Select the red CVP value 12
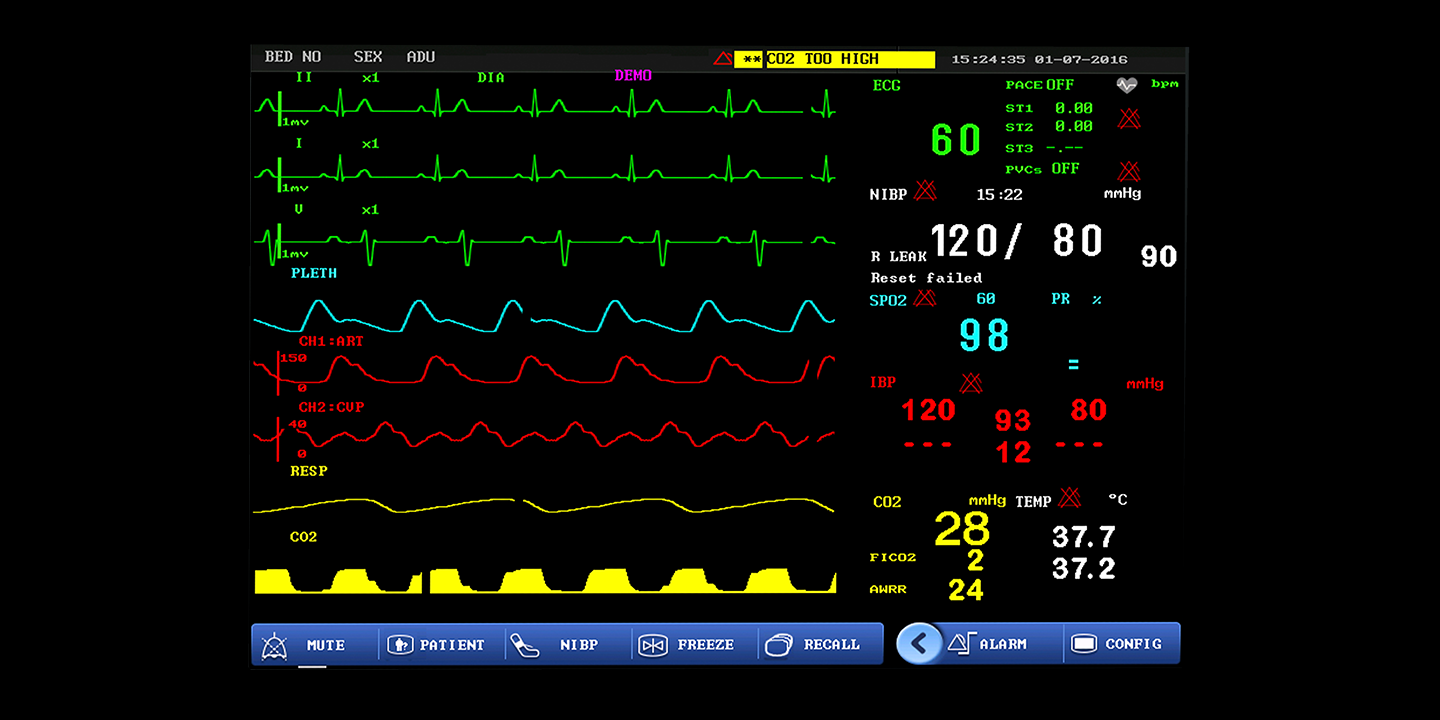Viewport: 1440px width, 720px height. tap(1013, 453)
